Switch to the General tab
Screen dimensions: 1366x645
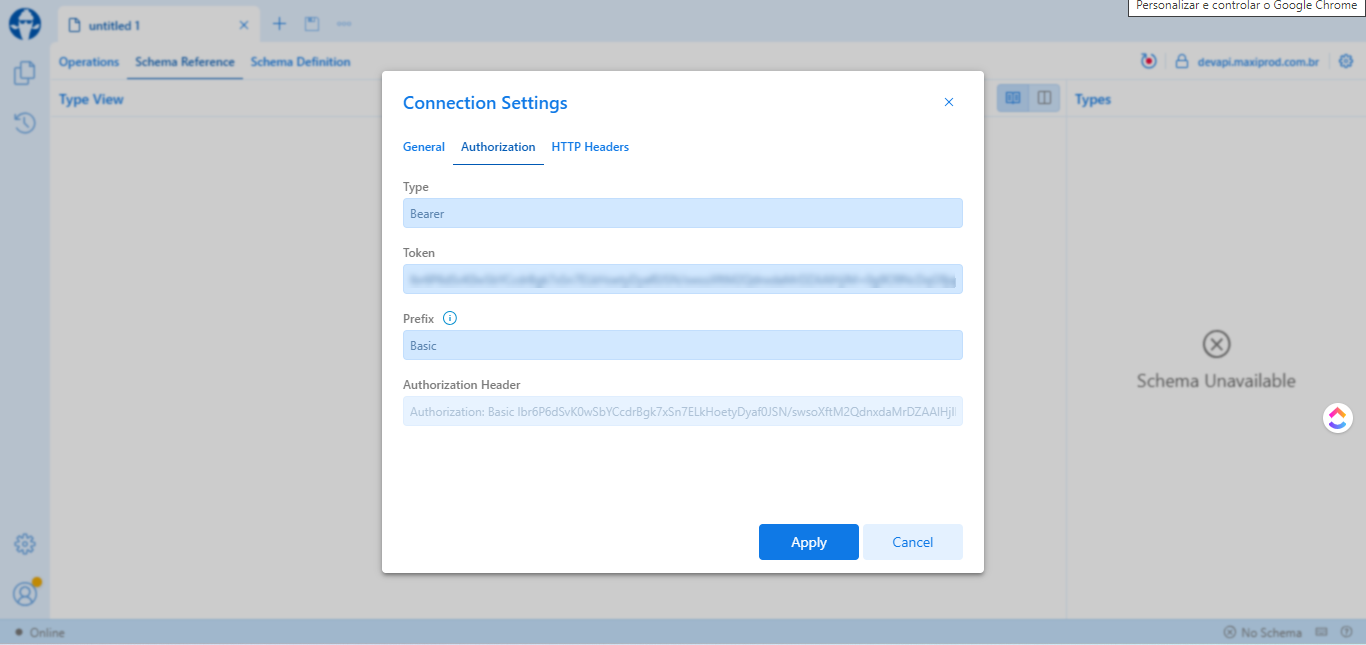[x=424, y=147]
